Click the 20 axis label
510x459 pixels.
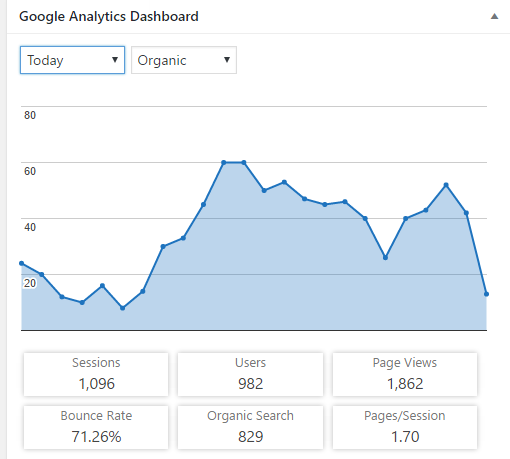(x=30, y=283)
